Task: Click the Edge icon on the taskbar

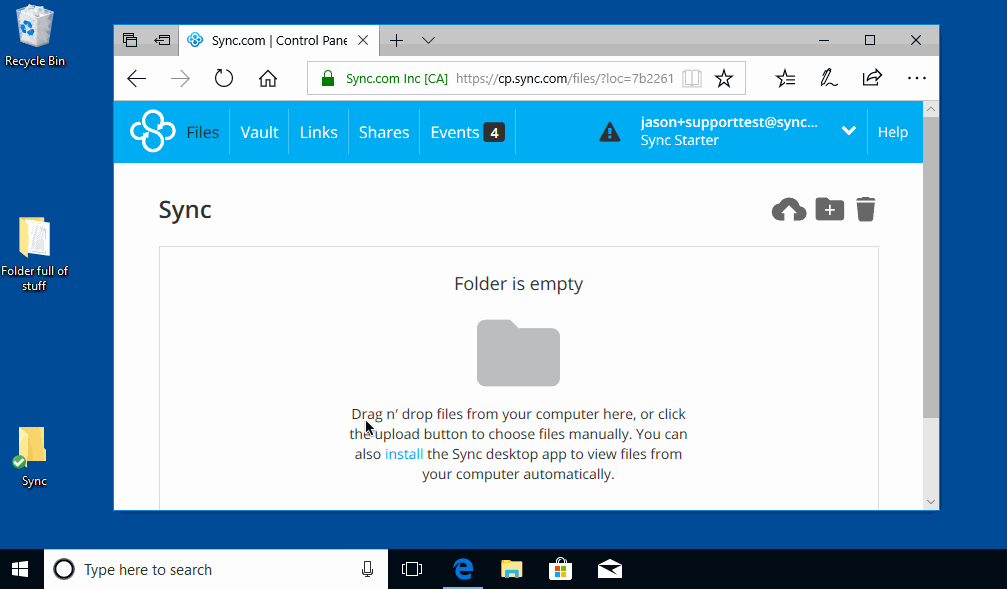Action: click(x=463, y=569)
